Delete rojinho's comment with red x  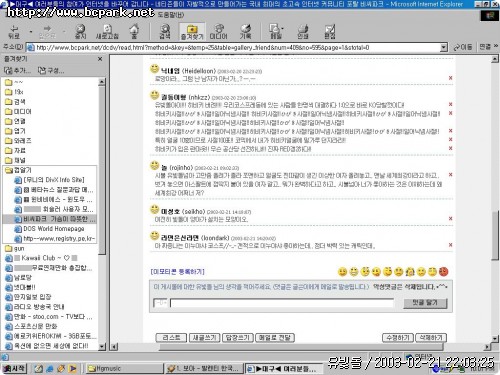pos(450,175)
